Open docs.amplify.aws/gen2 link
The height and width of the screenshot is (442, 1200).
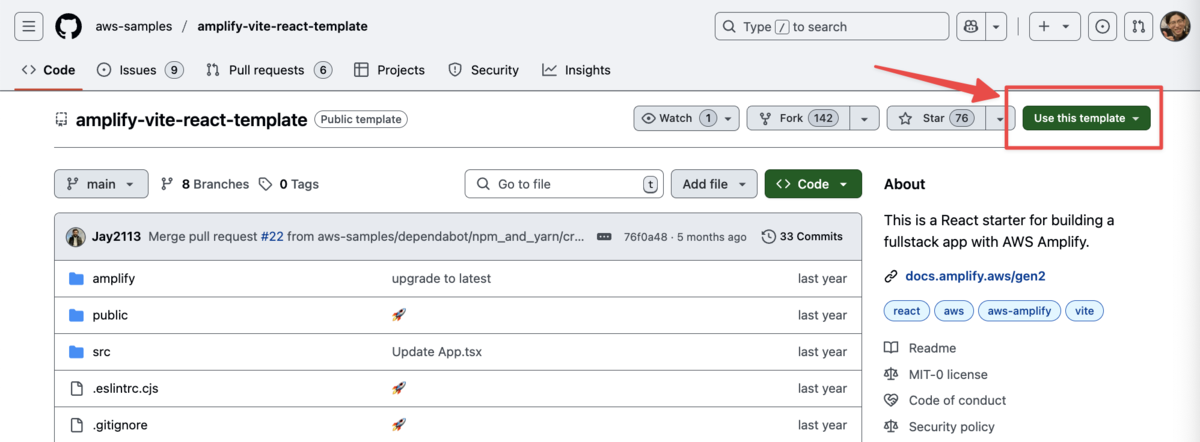pyautogui.click(x=975, y=276)
